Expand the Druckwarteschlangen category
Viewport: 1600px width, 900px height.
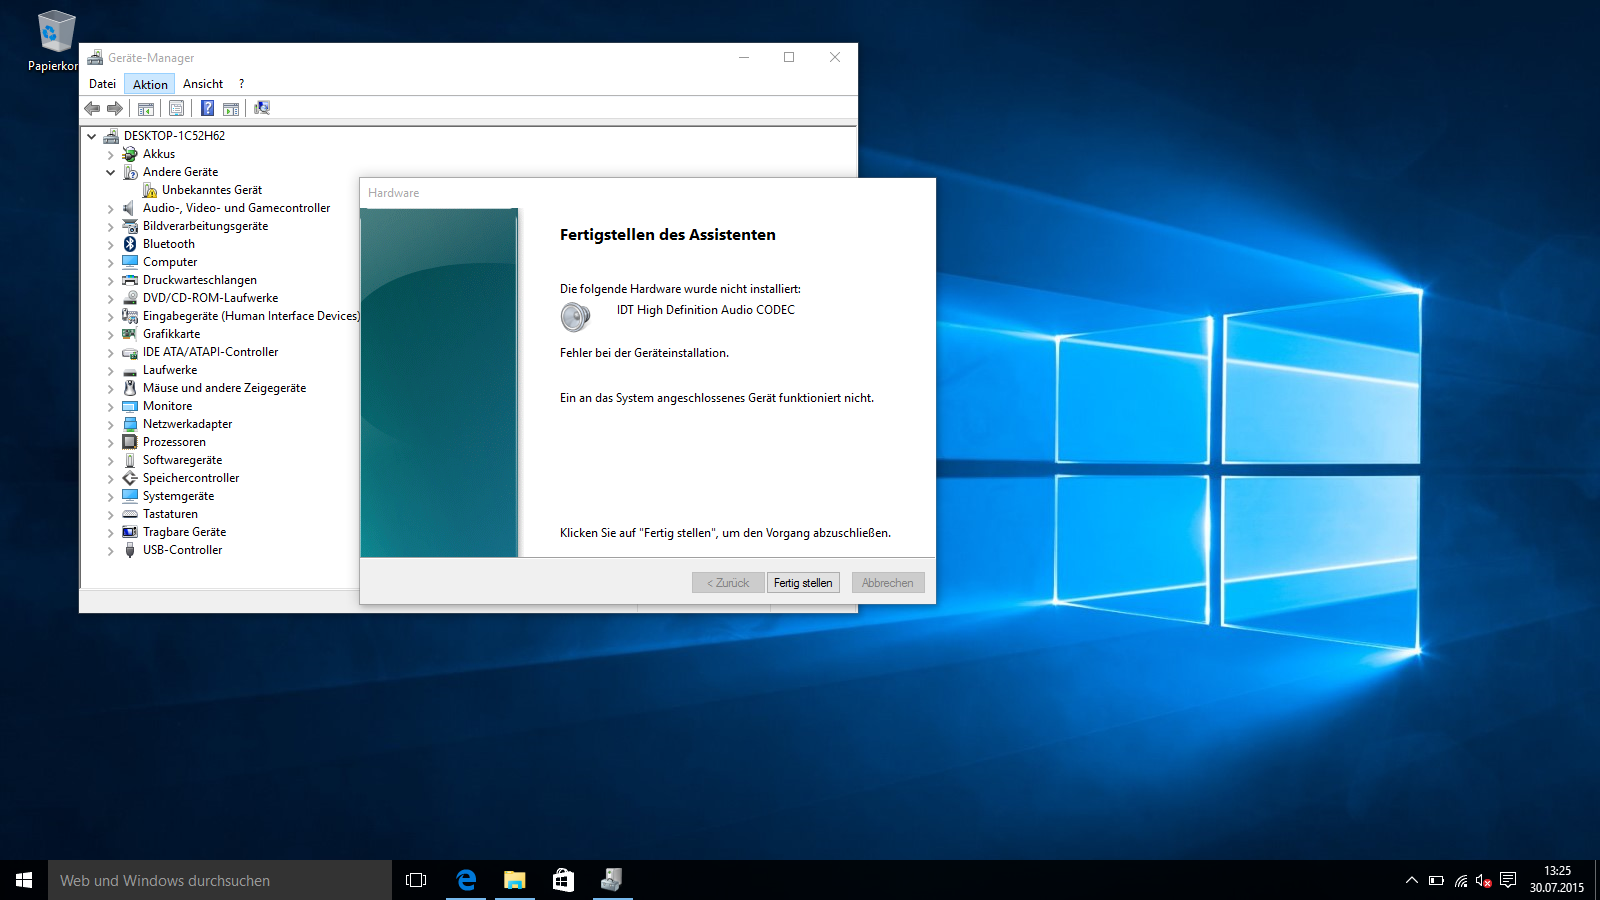click(110, 280)
